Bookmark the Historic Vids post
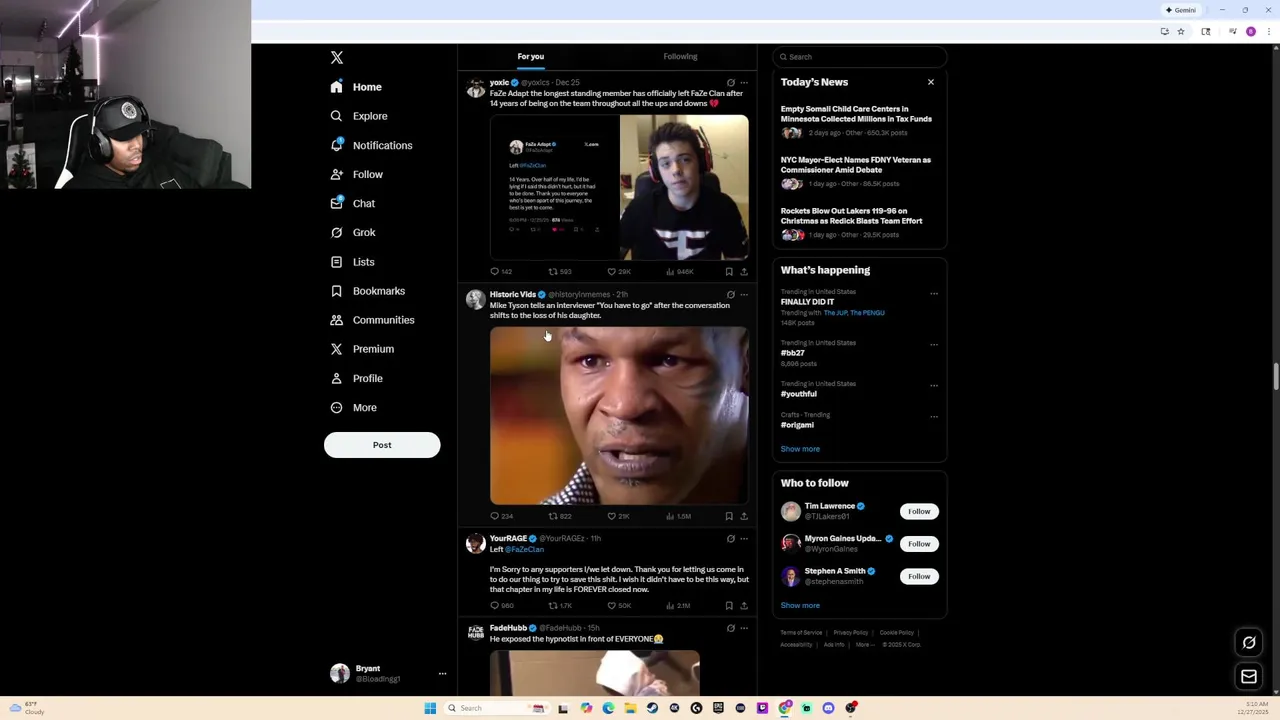The image size is (1280, 720). coord(729,516)
